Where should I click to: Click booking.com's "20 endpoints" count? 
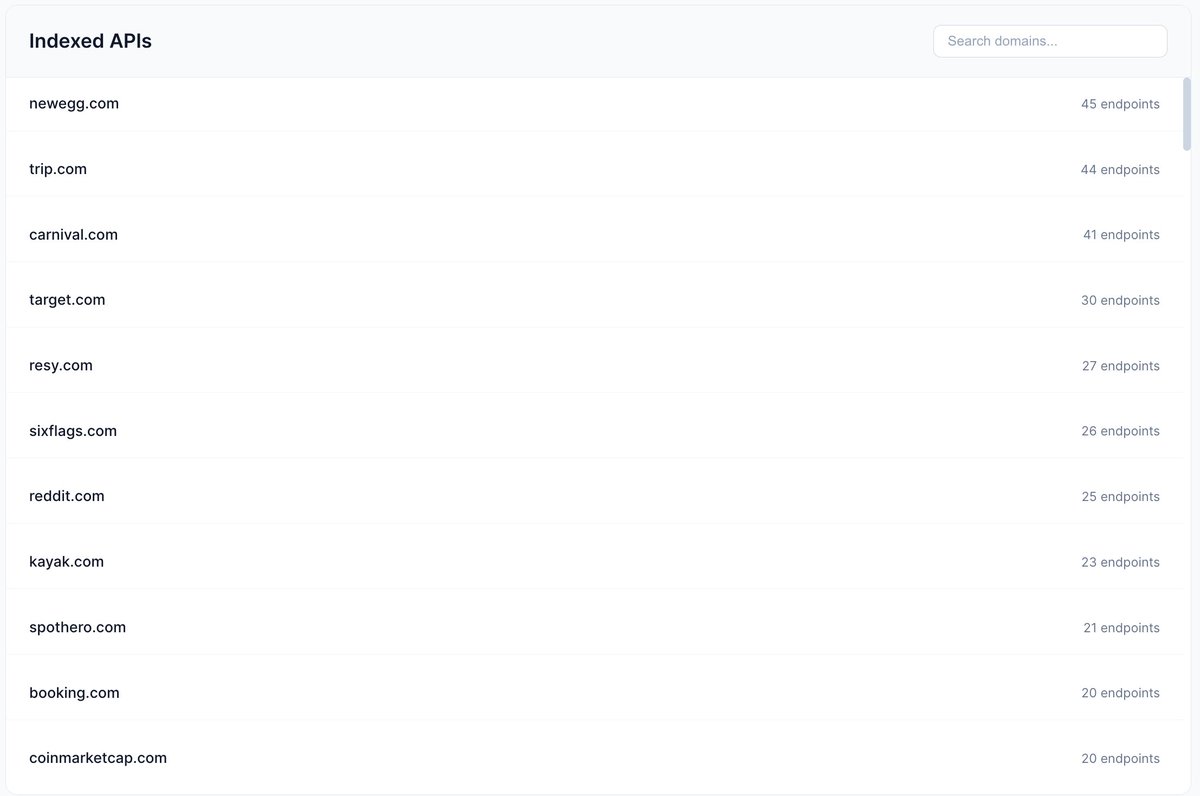coord(1120,693)
